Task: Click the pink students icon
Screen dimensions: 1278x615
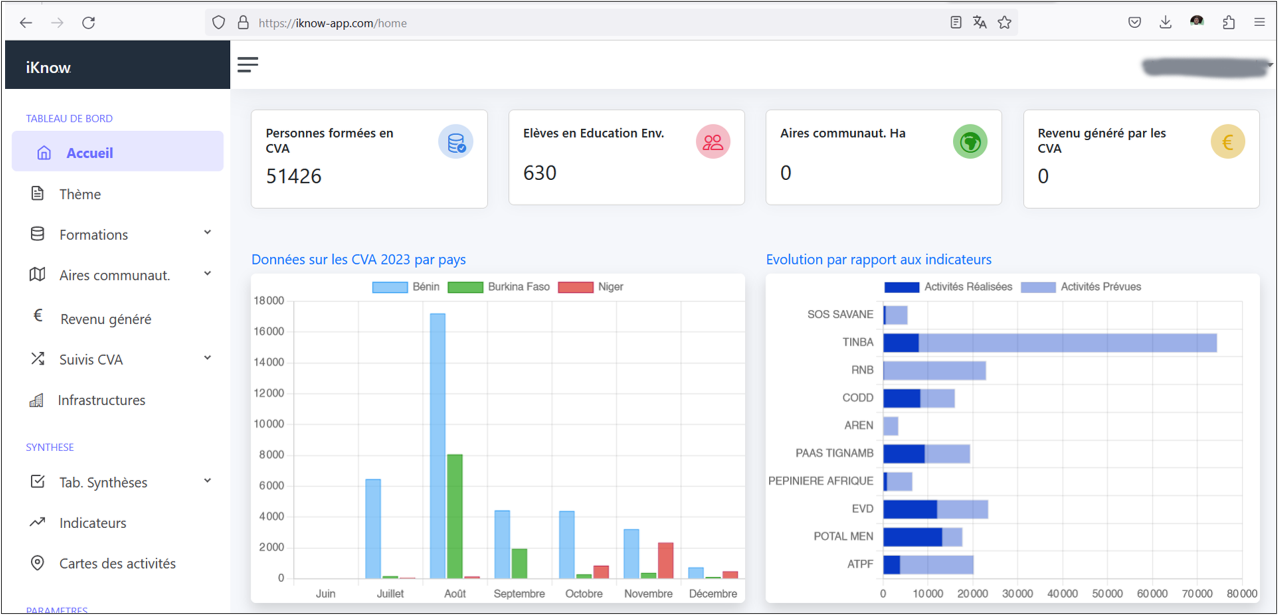Action: pos(713,142)
